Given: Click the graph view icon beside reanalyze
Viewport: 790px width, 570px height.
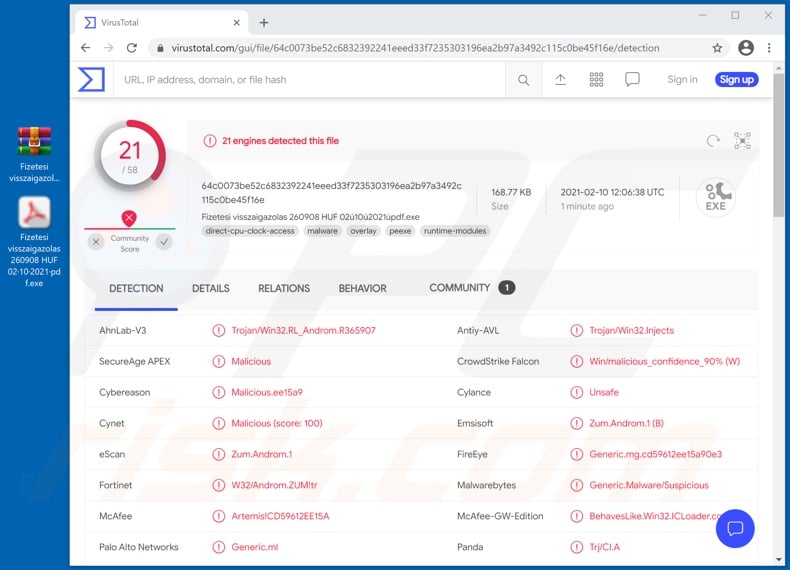Looking at the screenshot, I should tap(742, 141).
